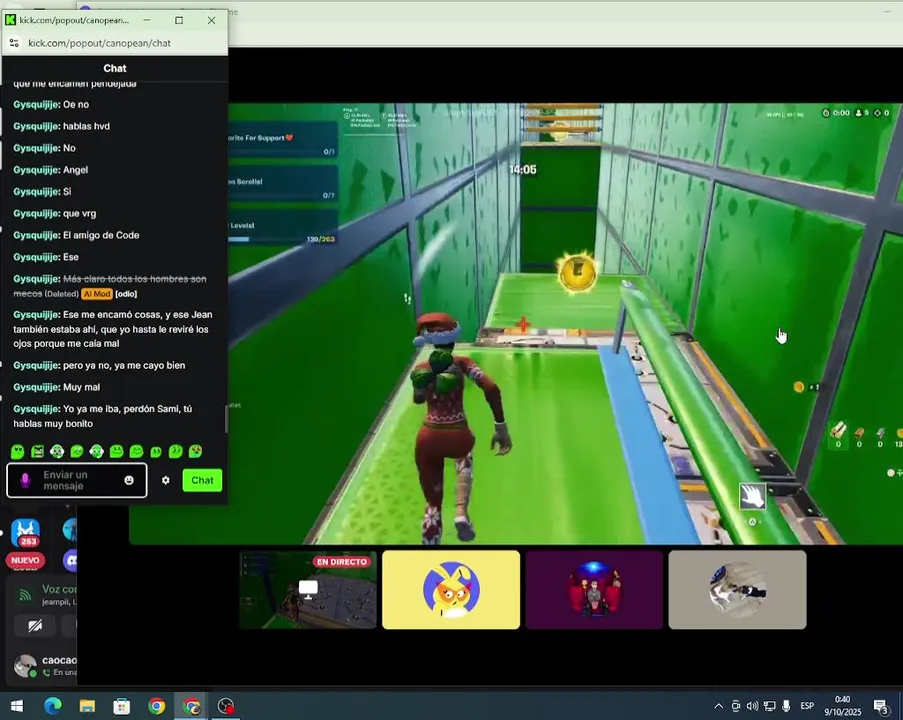Click the green voice connected signal icon
This screenshot has height=720, width=903.
coord(25,596)
